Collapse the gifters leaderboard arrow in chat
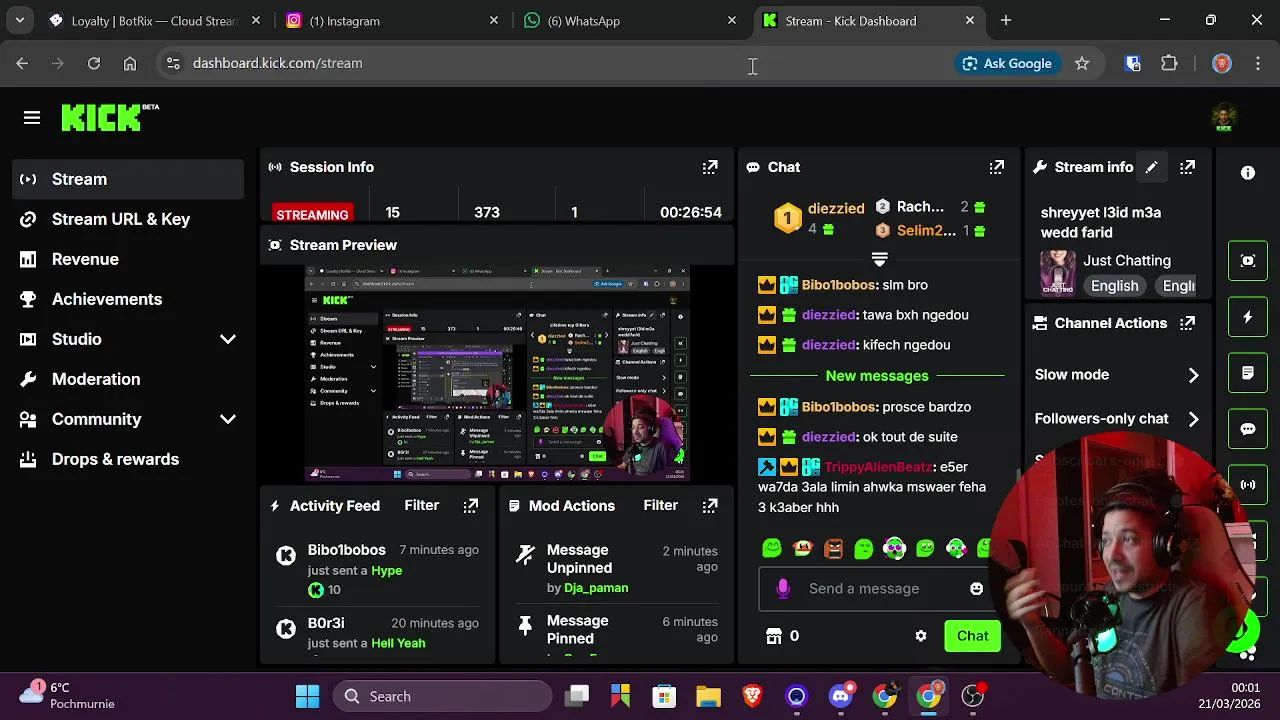Image resolution: width=1280 pixels, height=720 pixels. click(879, 259)
